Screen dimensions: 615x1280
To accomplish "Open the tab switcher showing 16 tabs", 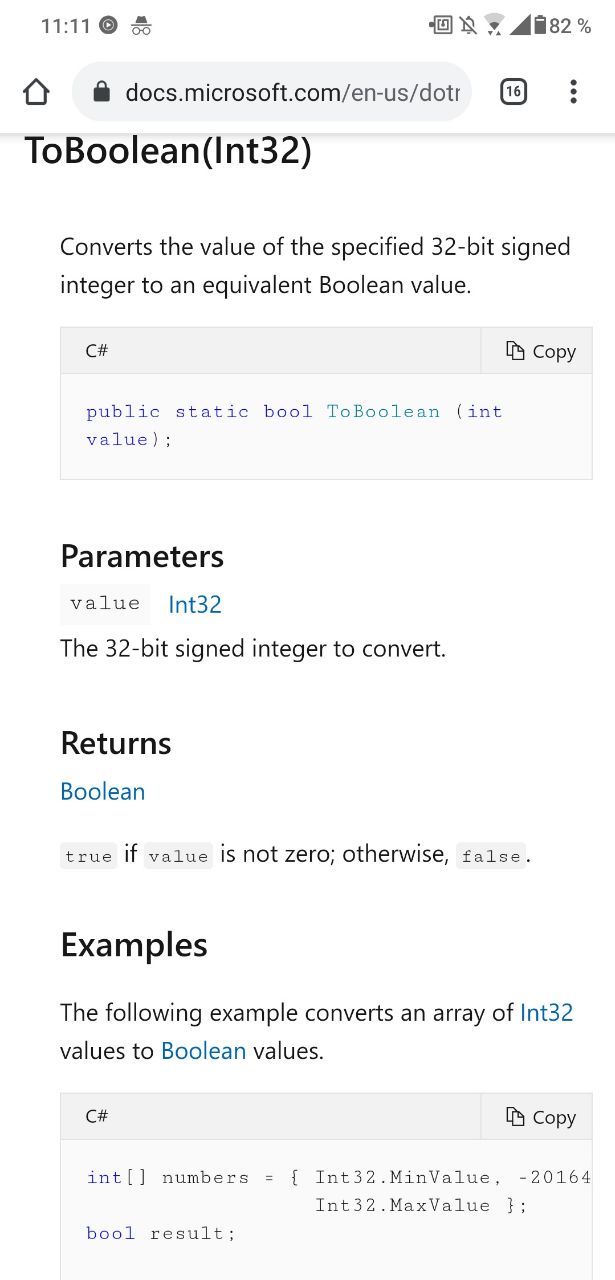I will click(x=512, y=92).
